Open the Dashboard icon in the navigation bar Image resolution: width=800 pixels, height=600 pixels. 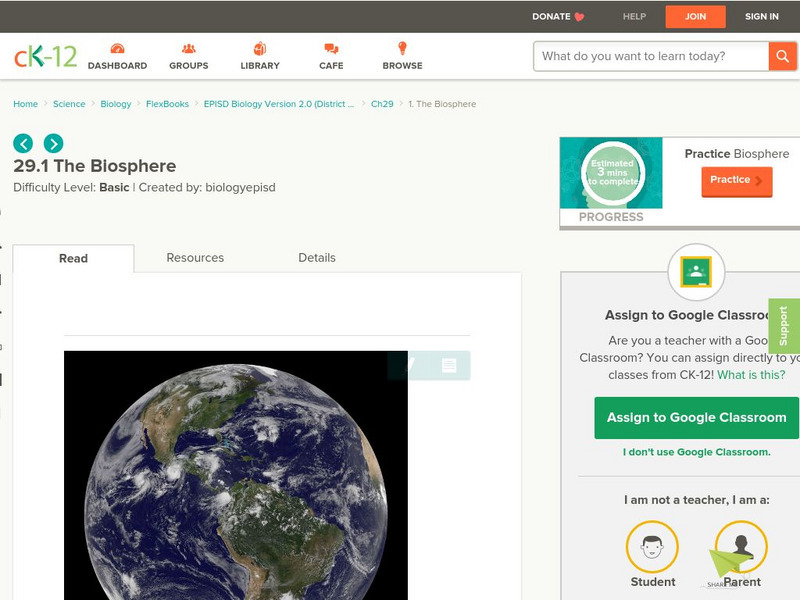click(117, 47)
